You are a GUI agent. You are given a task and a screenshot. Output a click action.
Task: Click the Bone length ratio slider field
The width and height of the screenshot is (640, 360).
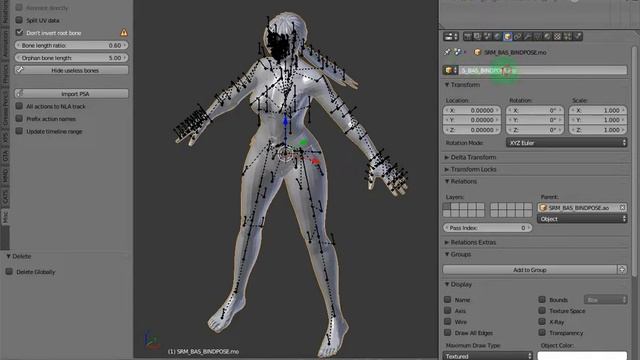coord(71,45)
